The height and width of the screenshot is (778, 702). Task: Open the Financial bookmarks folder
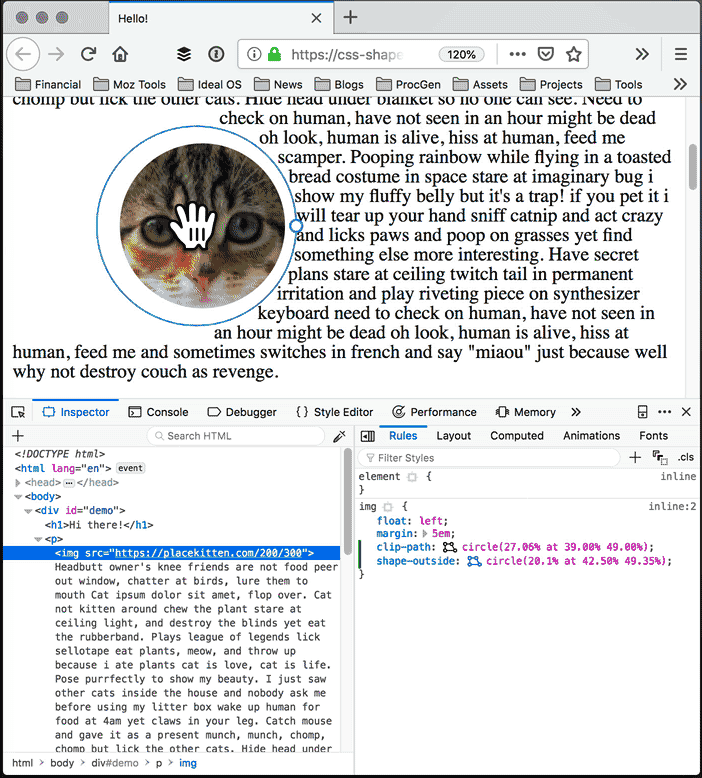click(x=48, y=84)
